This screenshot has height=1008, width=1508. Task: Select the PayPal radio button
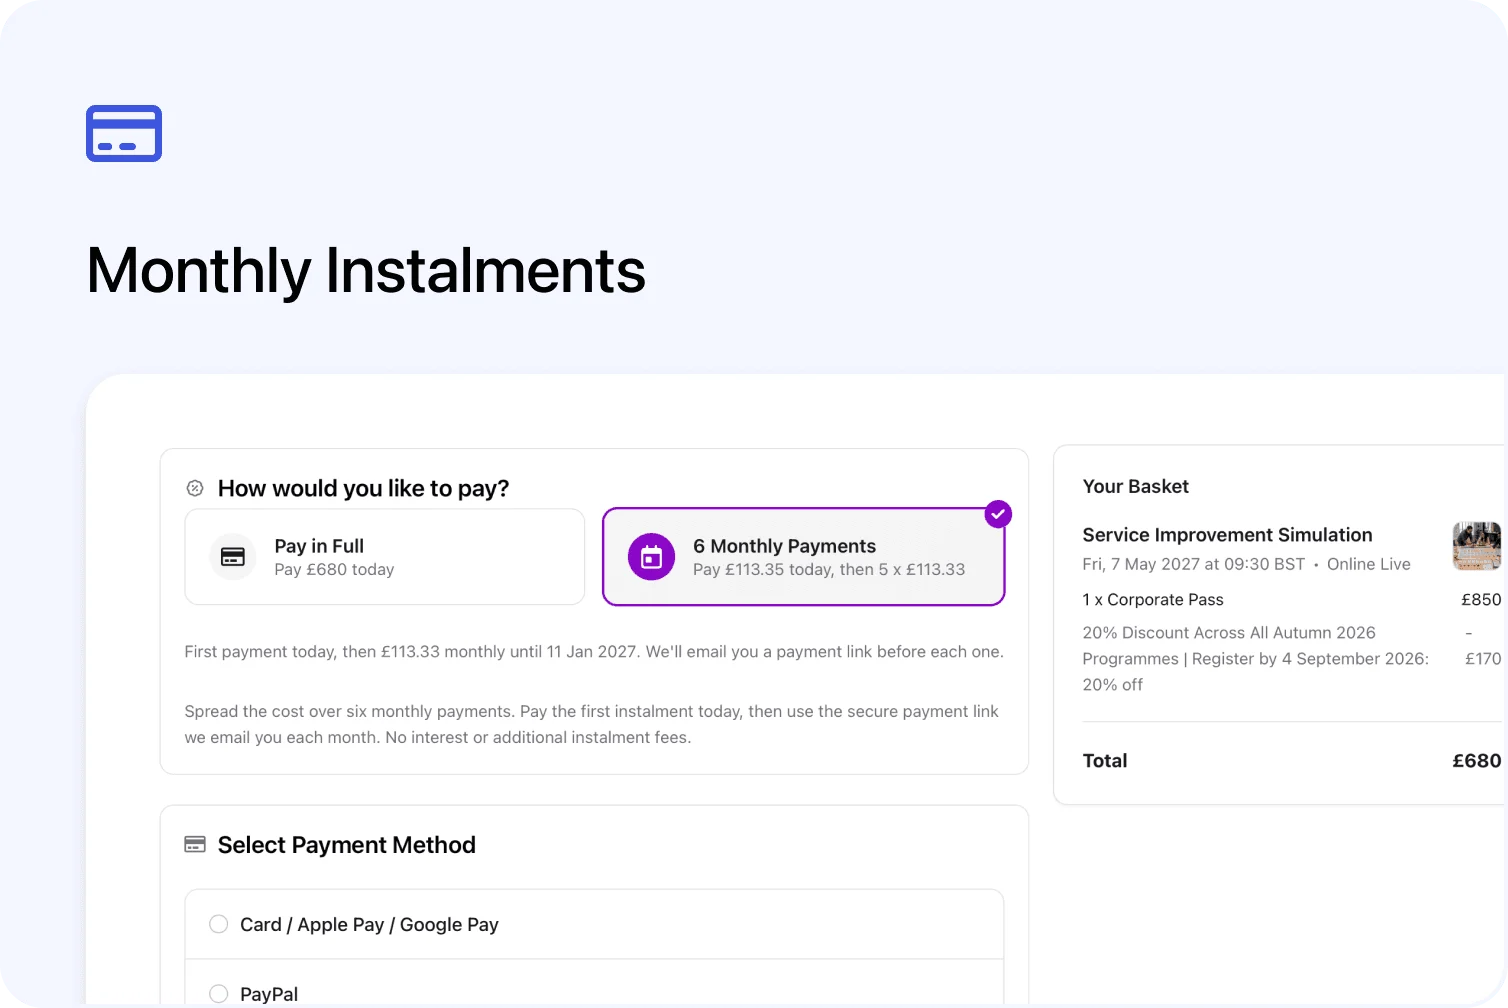point(219,994)
